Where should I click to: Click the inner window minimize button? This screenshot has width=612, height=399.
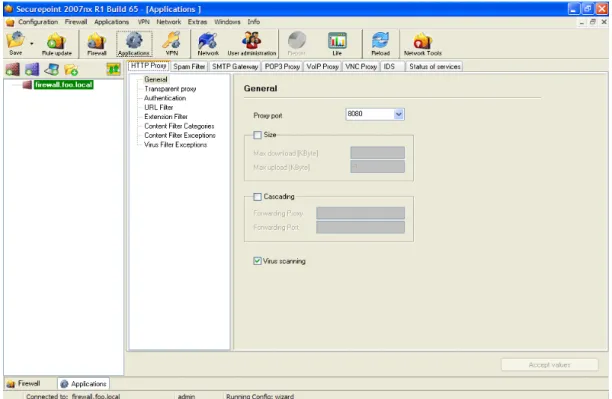582,22
